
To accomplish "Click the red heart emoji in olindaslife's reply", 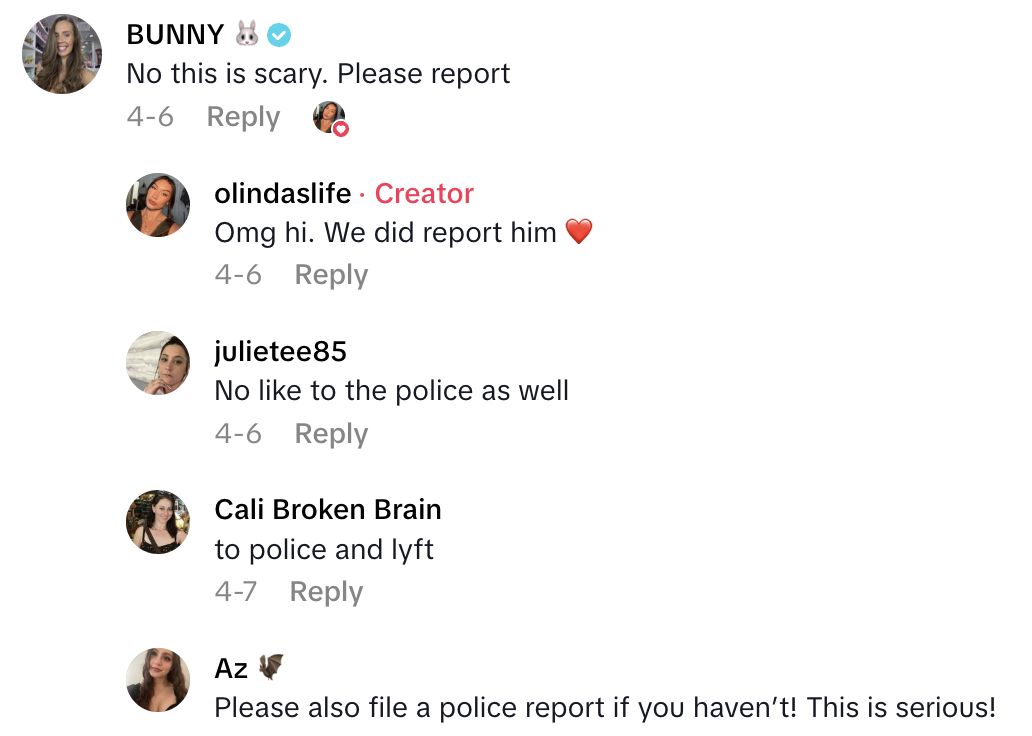I will pyautogui.click(x=578, y=231).
